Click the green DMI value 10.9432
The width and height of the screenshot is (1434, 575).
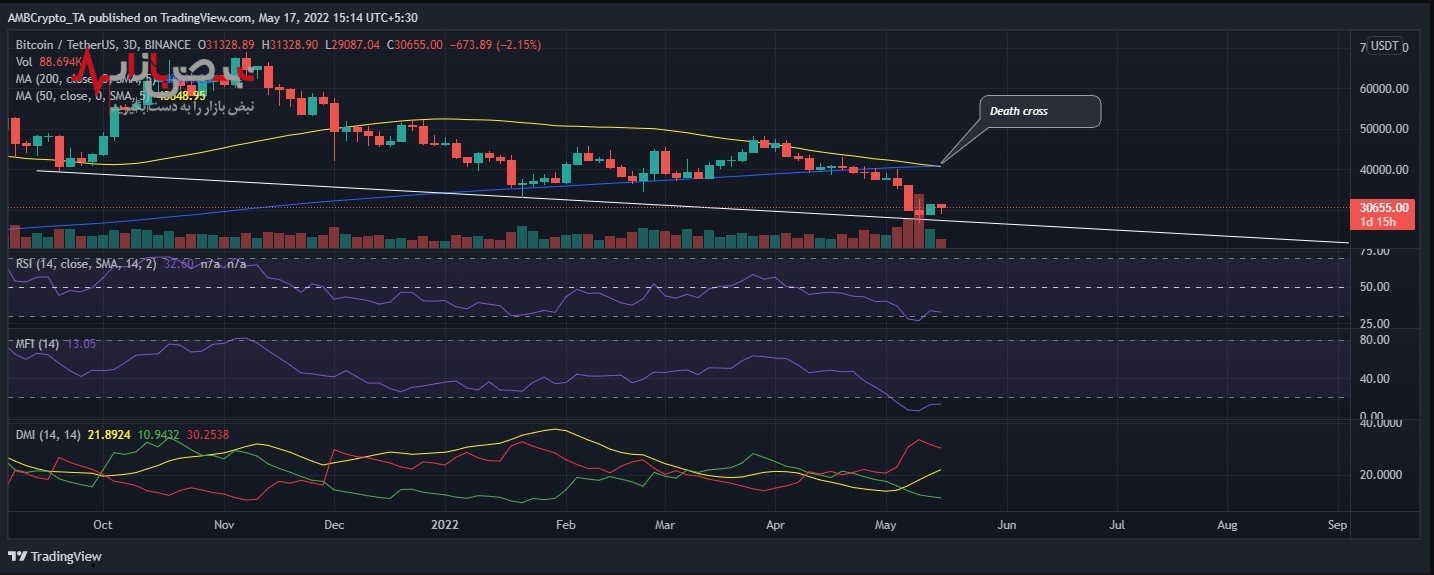point(161,437)
